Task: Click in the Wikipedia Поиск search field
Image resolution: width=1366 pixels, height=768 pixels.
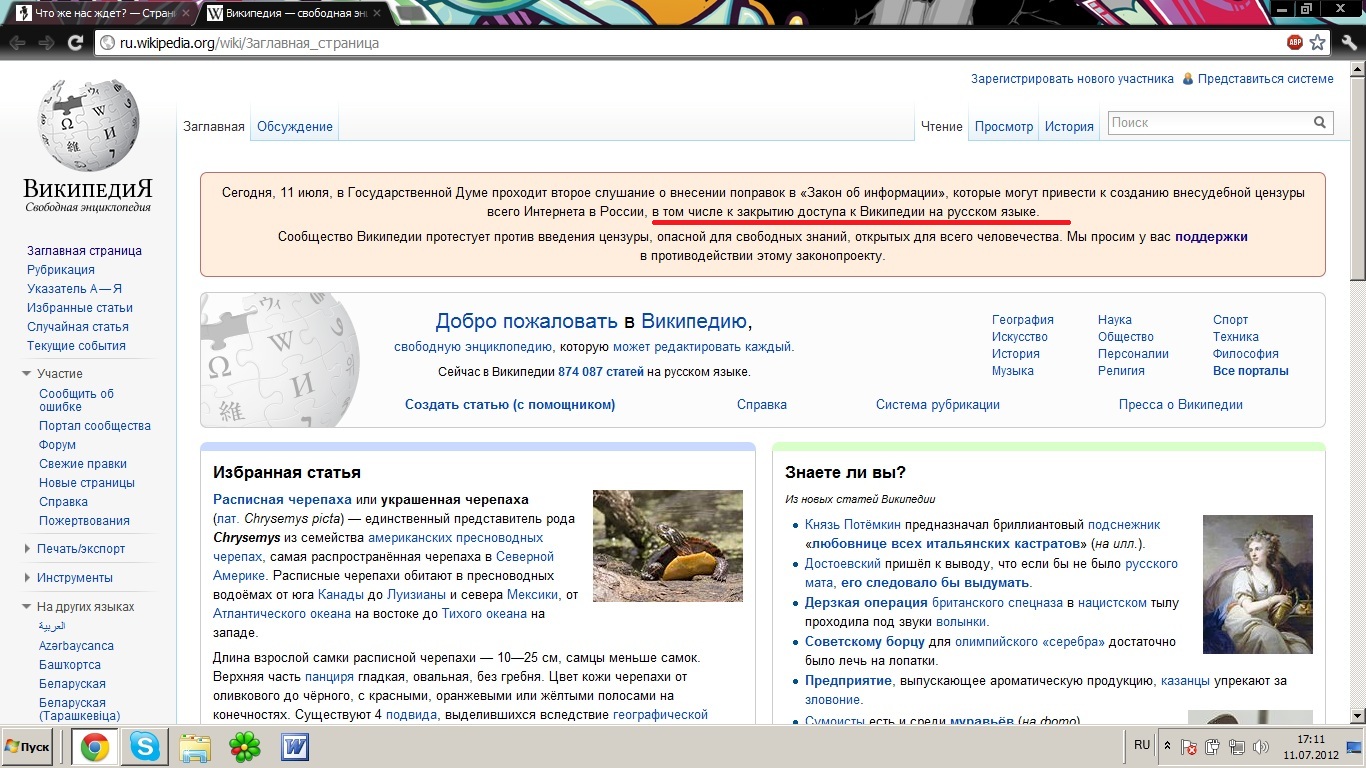Action: pos(1208,123)
